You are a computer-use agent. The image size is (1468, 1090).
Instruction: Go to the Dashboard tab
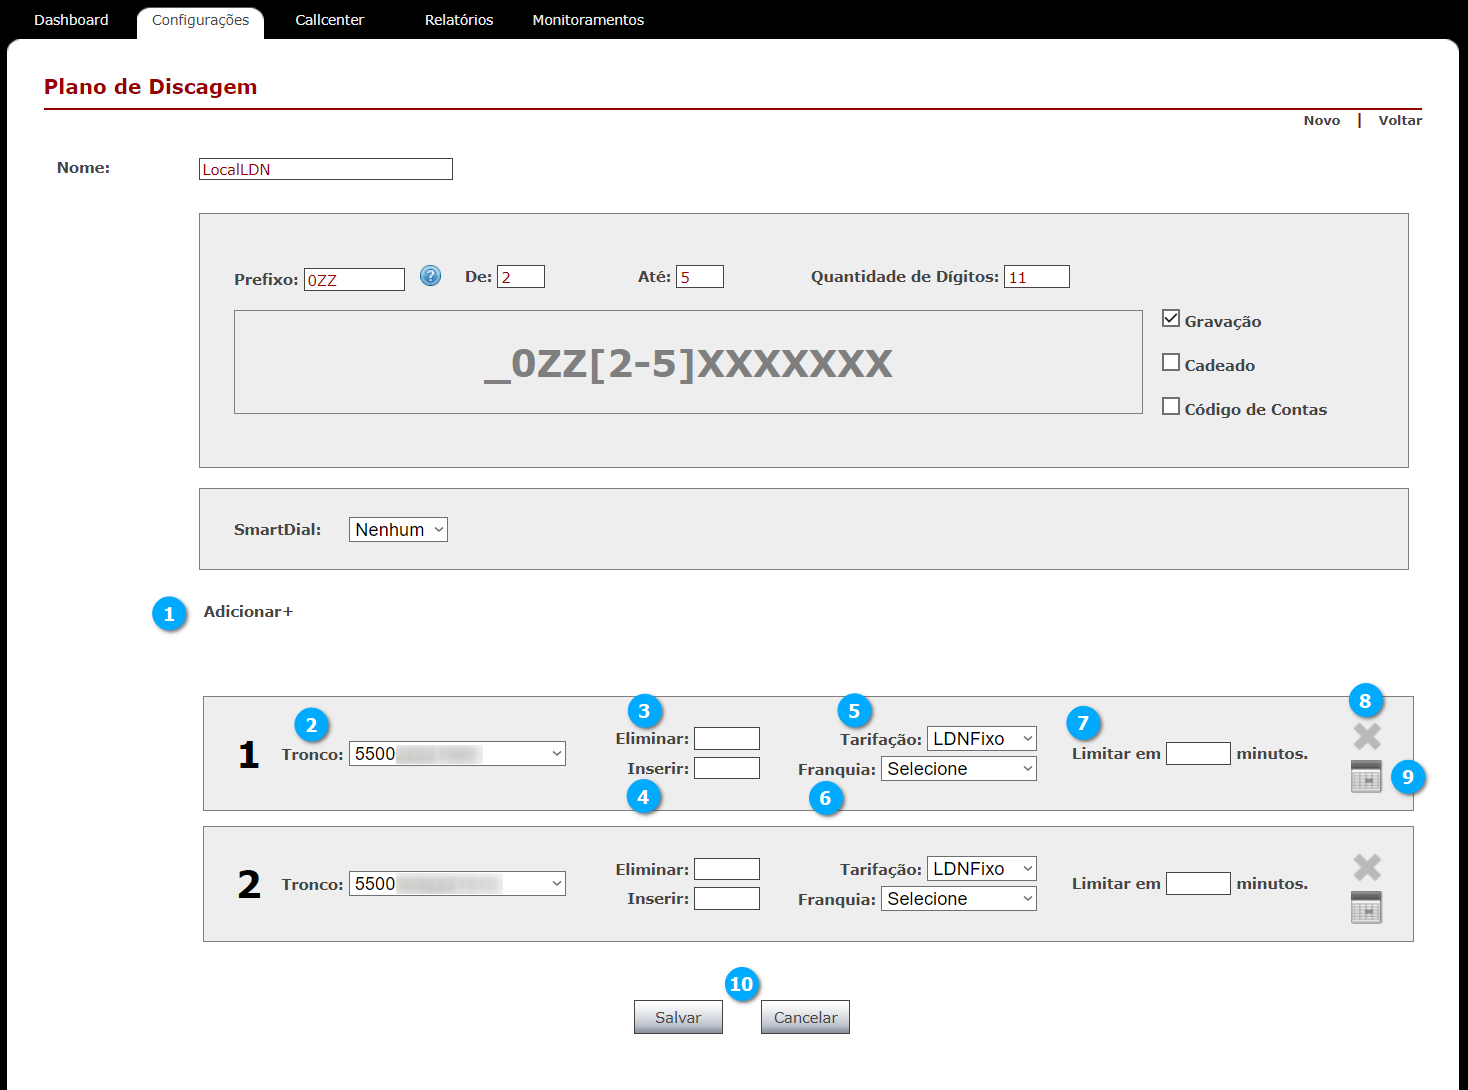tap(71, 20)
